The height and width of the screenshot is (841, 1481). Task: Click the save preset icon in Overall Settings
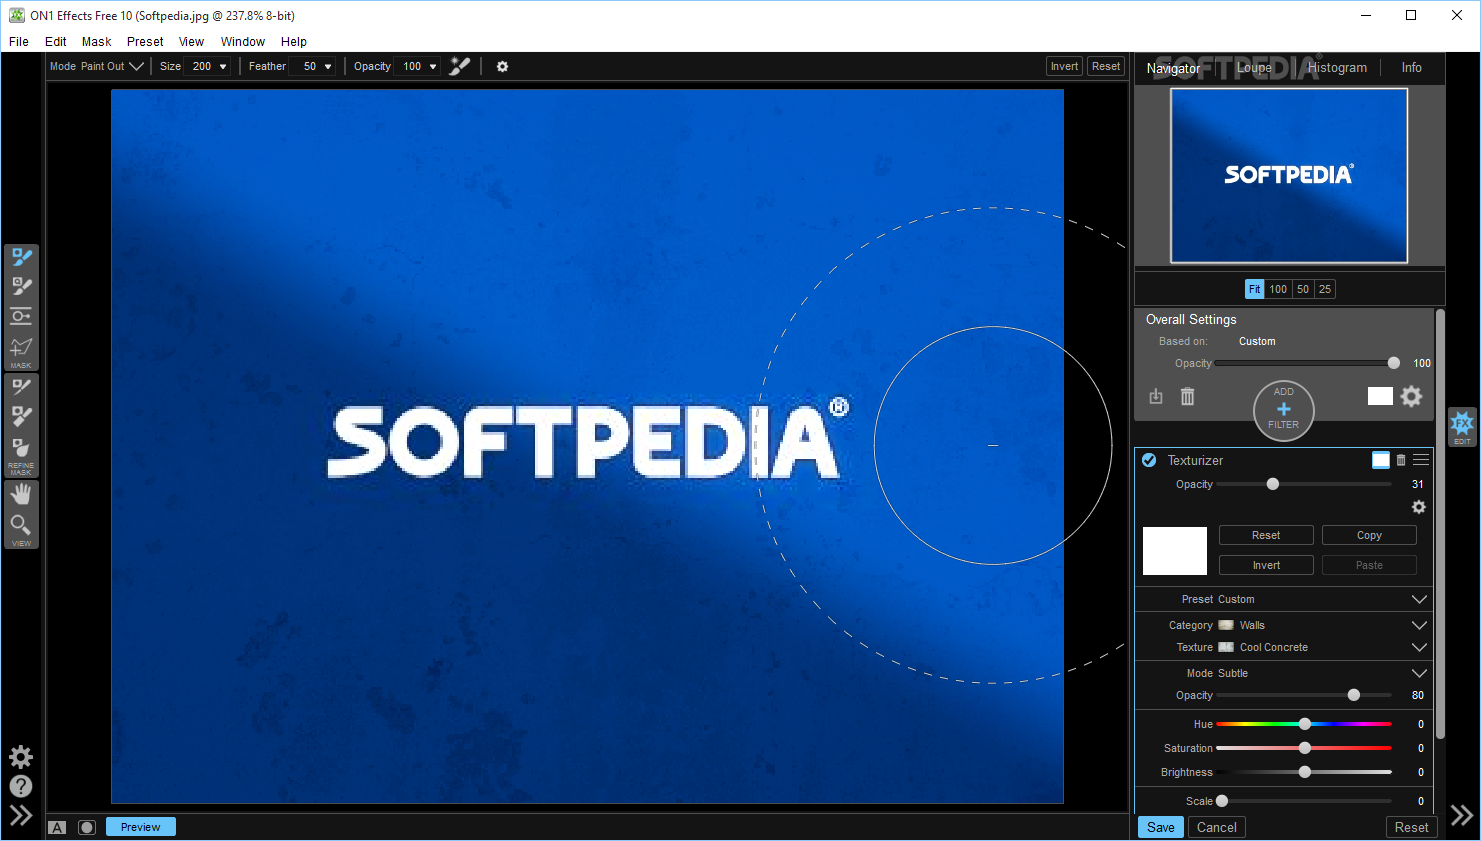[x=1156, y=396]
